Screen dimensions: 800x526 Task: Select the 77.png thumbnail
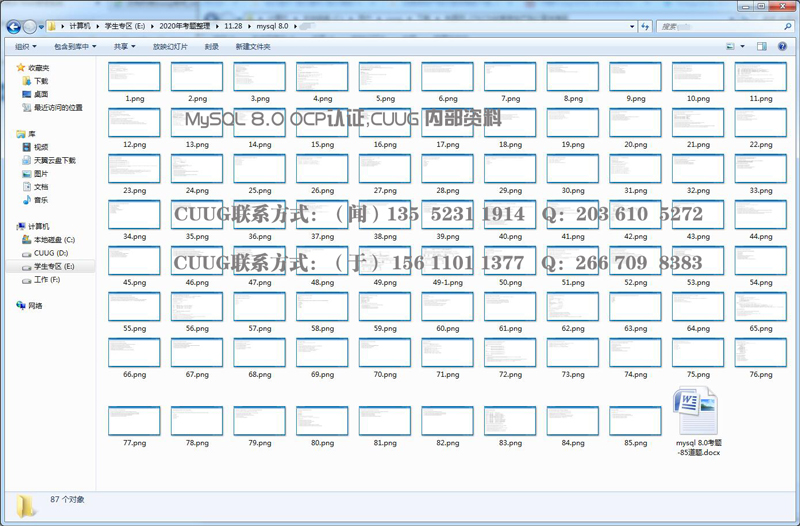click(x=134, y=421)
